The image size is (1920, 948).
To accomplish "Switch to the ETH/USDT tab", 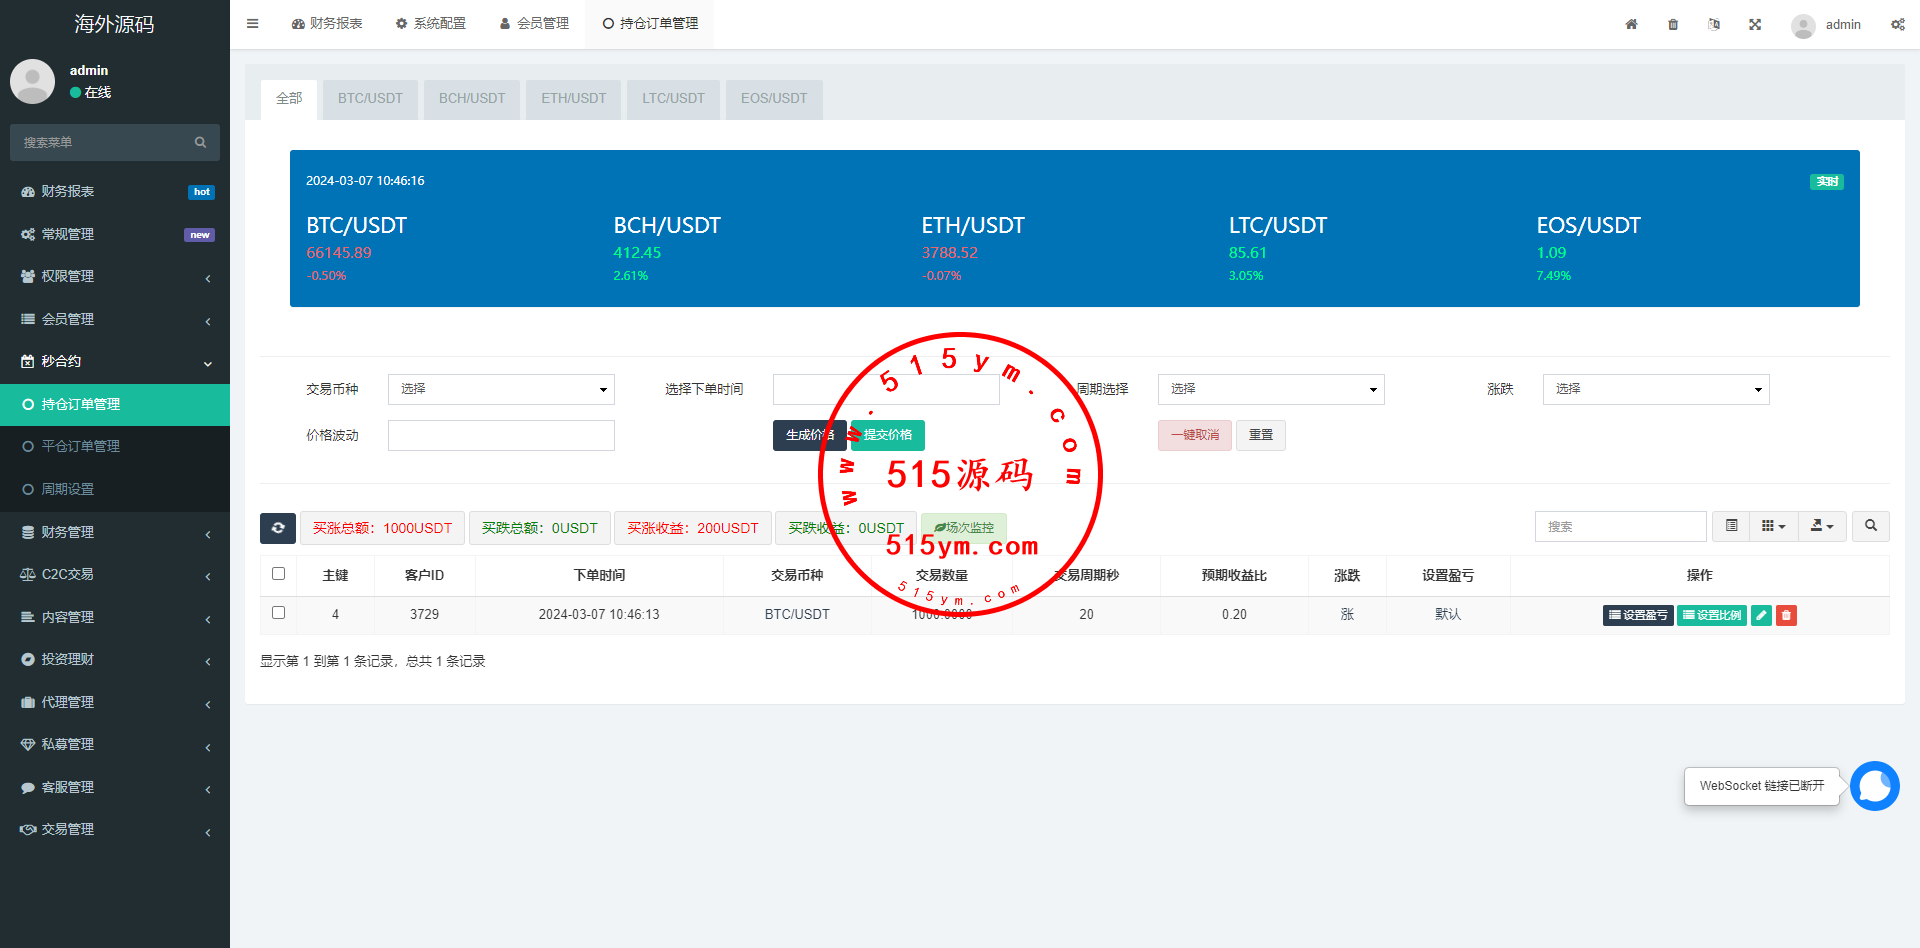I will (x=573, y=98).
